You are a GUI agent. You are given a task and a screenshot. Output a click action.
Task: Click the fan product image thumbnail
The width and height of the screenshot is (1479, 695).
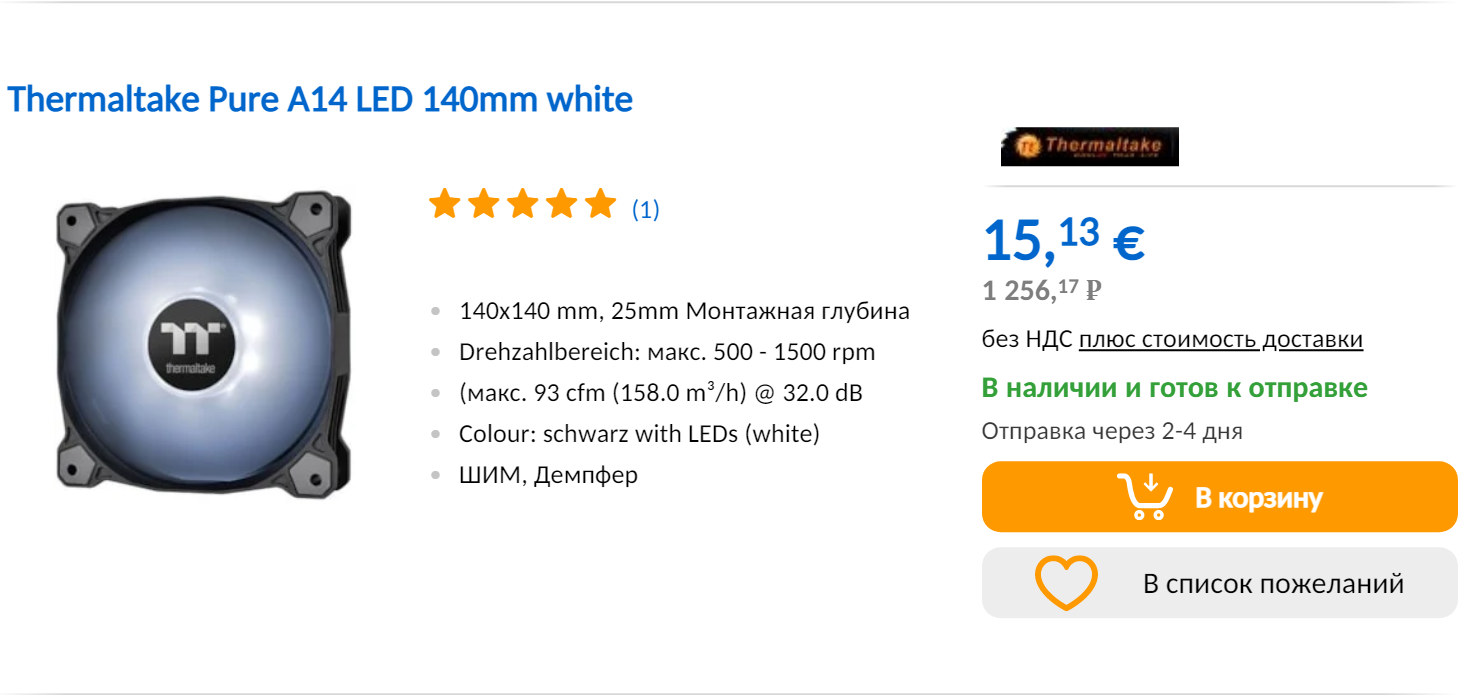pos(204,341)
